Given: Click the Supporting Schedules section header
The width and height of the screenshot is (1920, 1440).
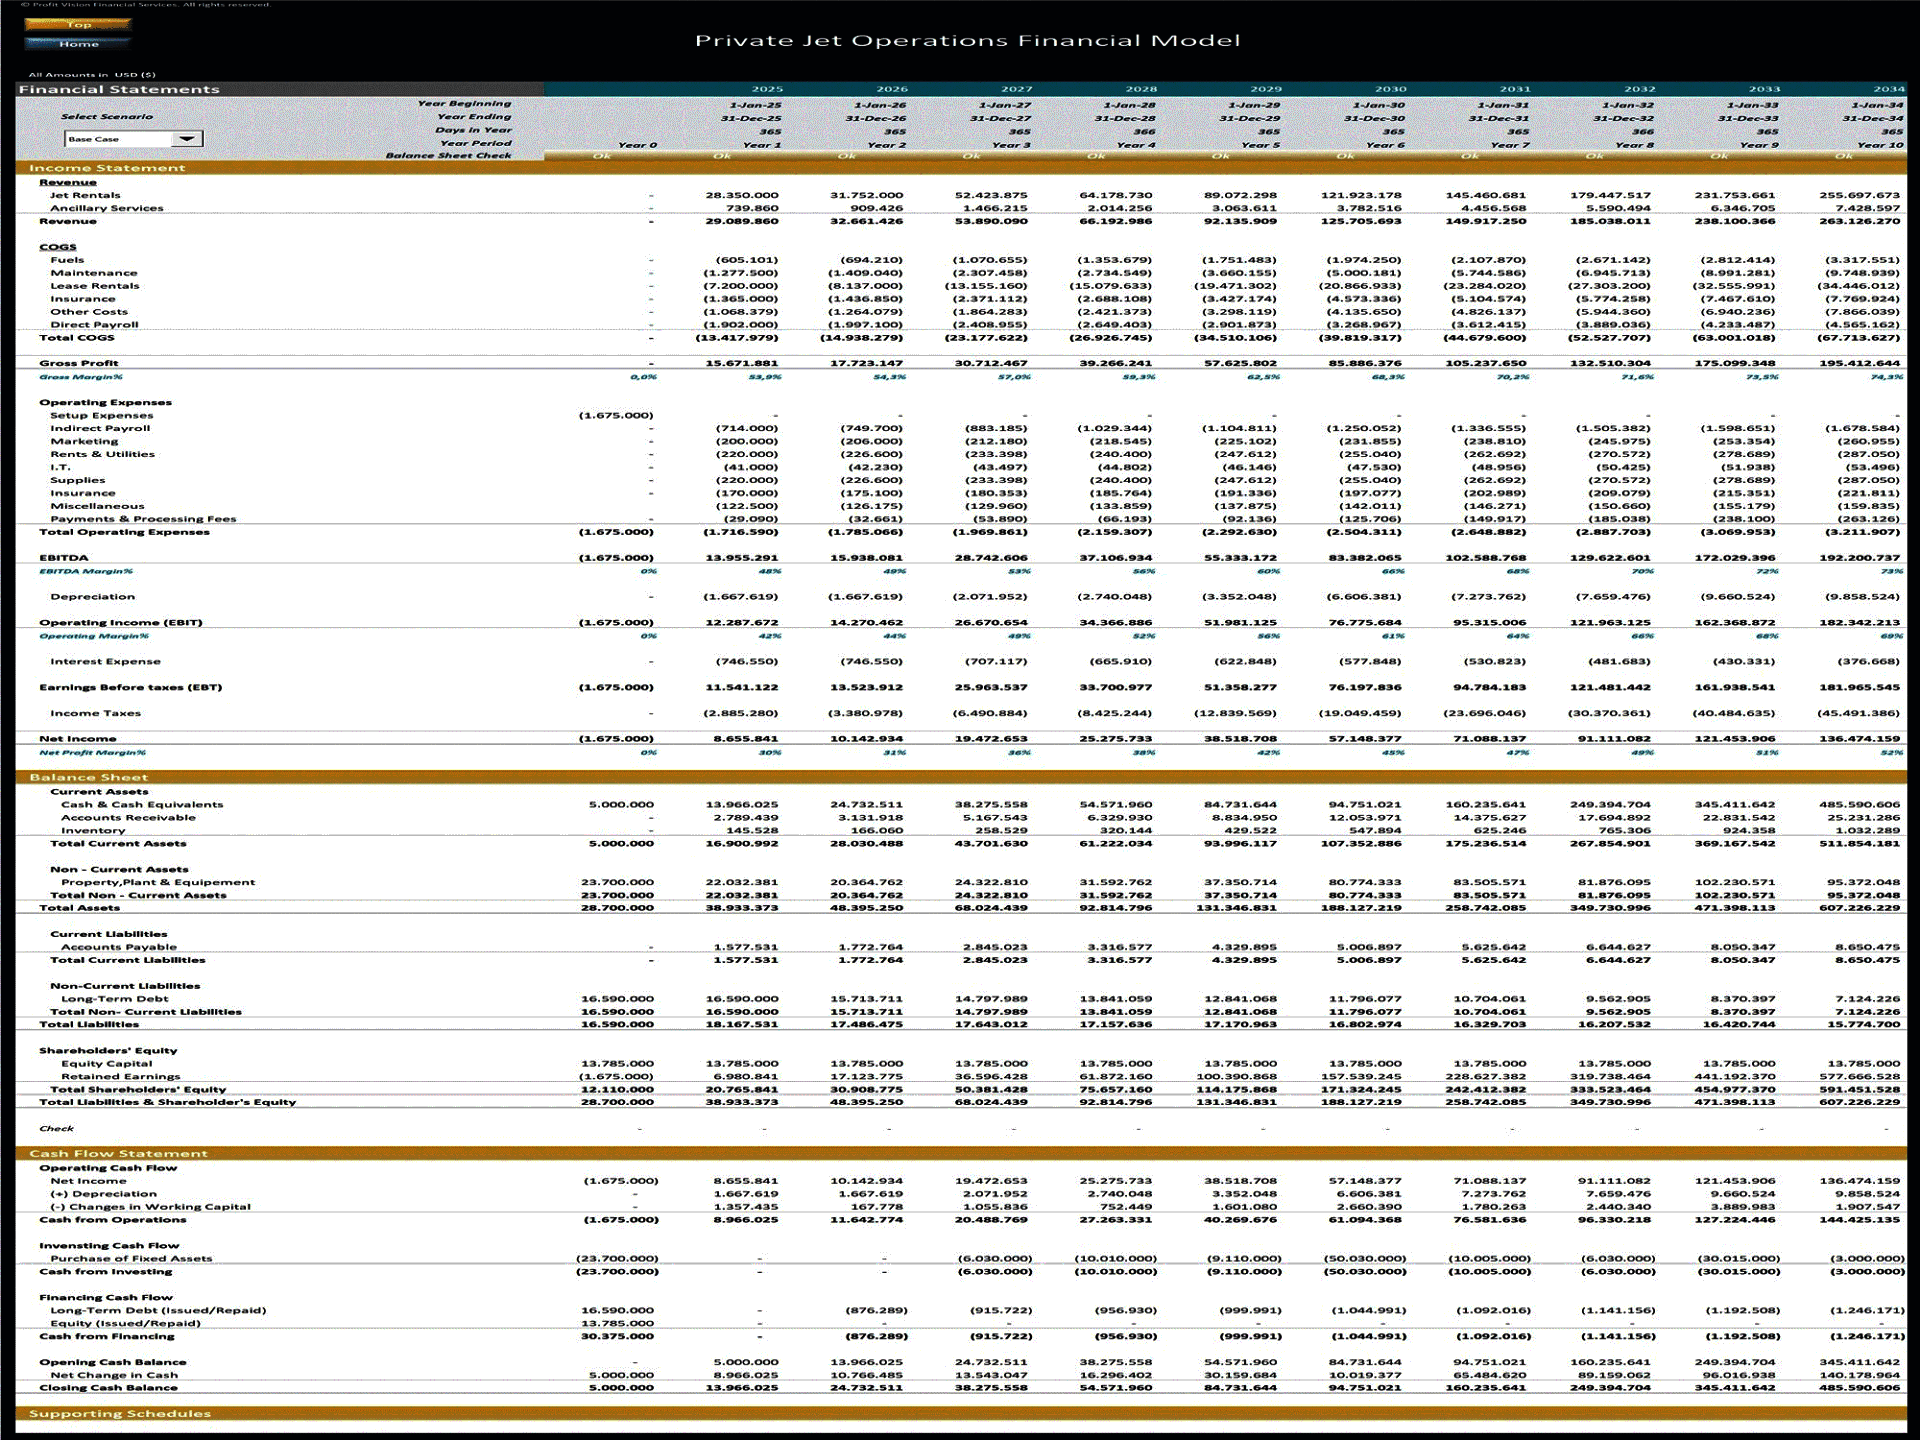Looking at the screenshot, I should point(120,1413).
